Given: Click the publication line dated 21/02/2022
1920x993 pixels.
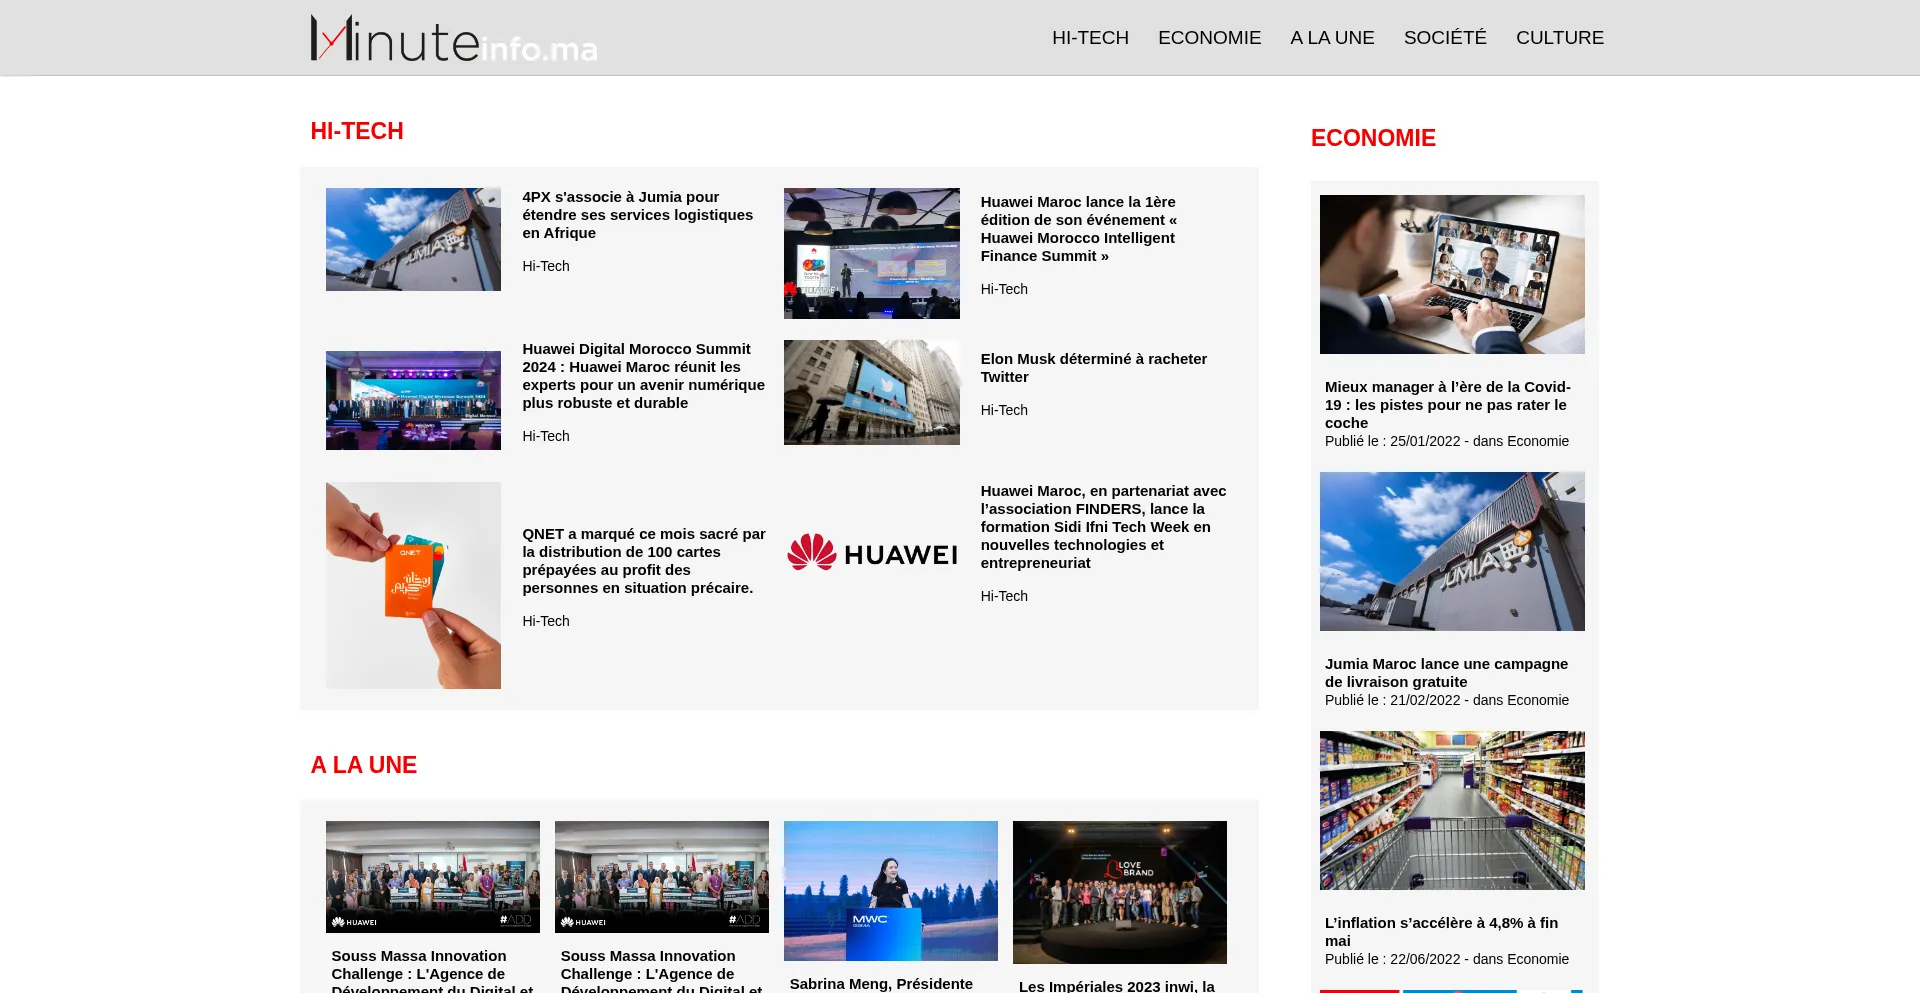Looking at the screenshot, I should [1447, 700].
